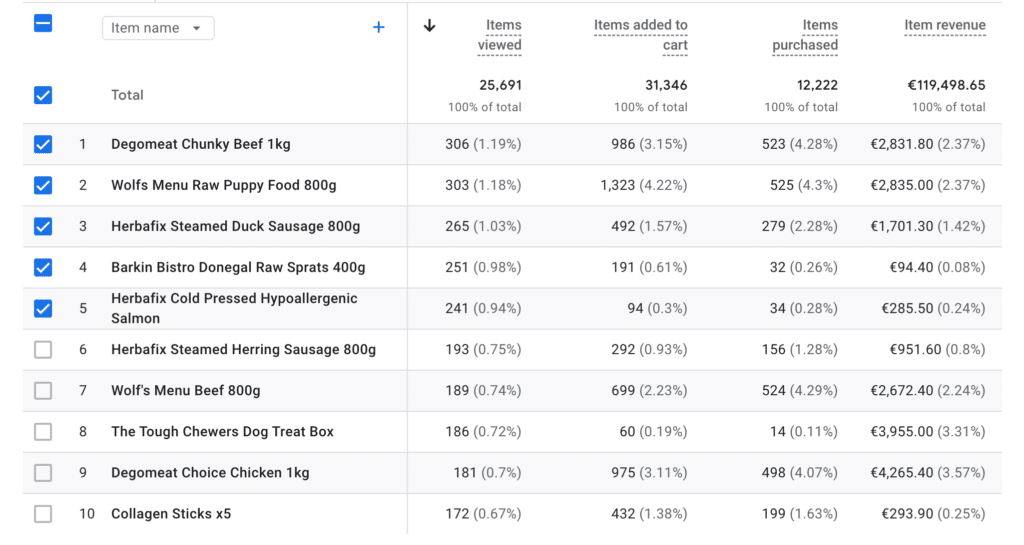Image resolution: width=1024 pixels, height=545 pixels.
Task: Click 523 (4.28%) items purchased cell
Action: click(800, 144)
